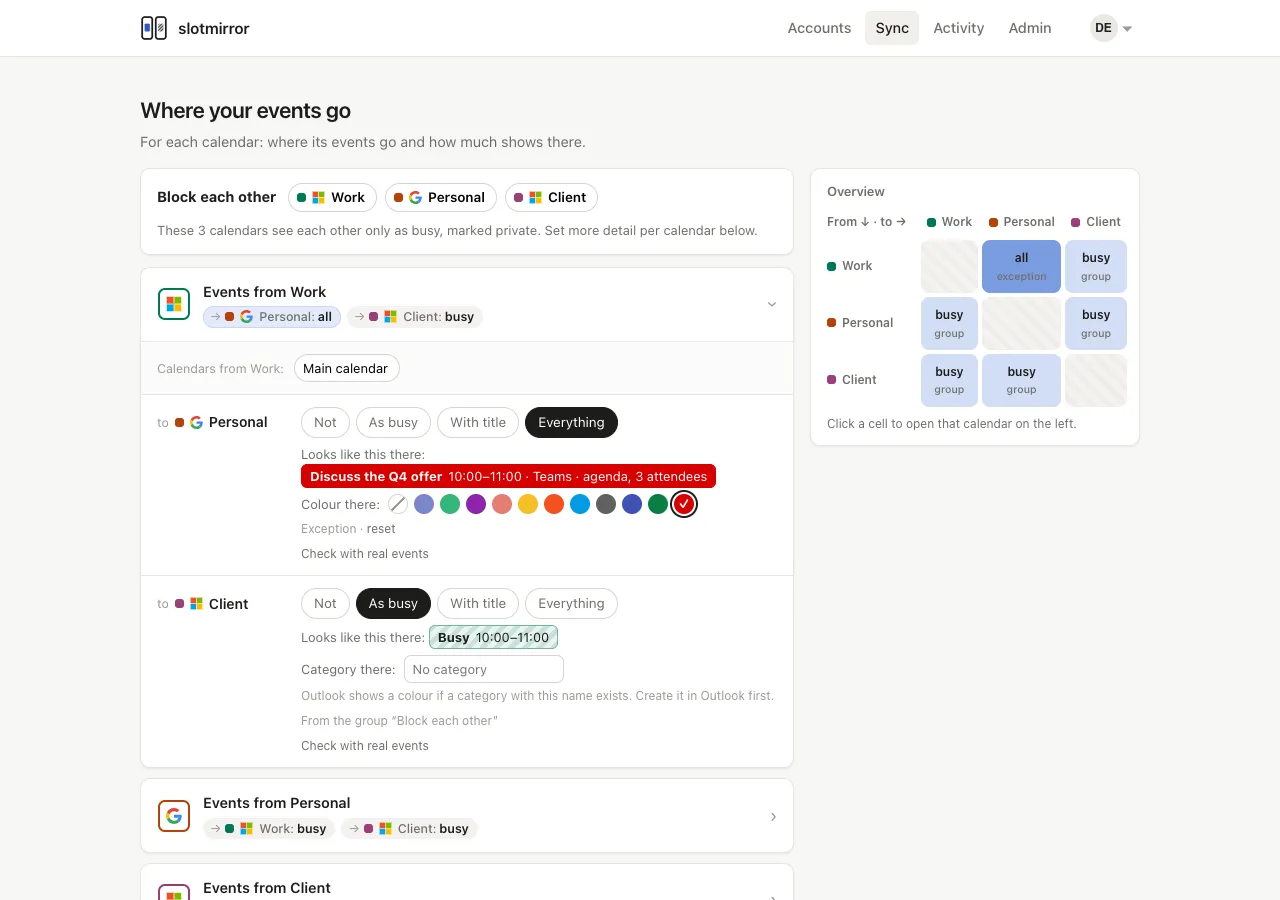The height and width of the screenshot is (900, 1280).
Task: Toggle the Main calendar chip
Action: click(346, 368)
